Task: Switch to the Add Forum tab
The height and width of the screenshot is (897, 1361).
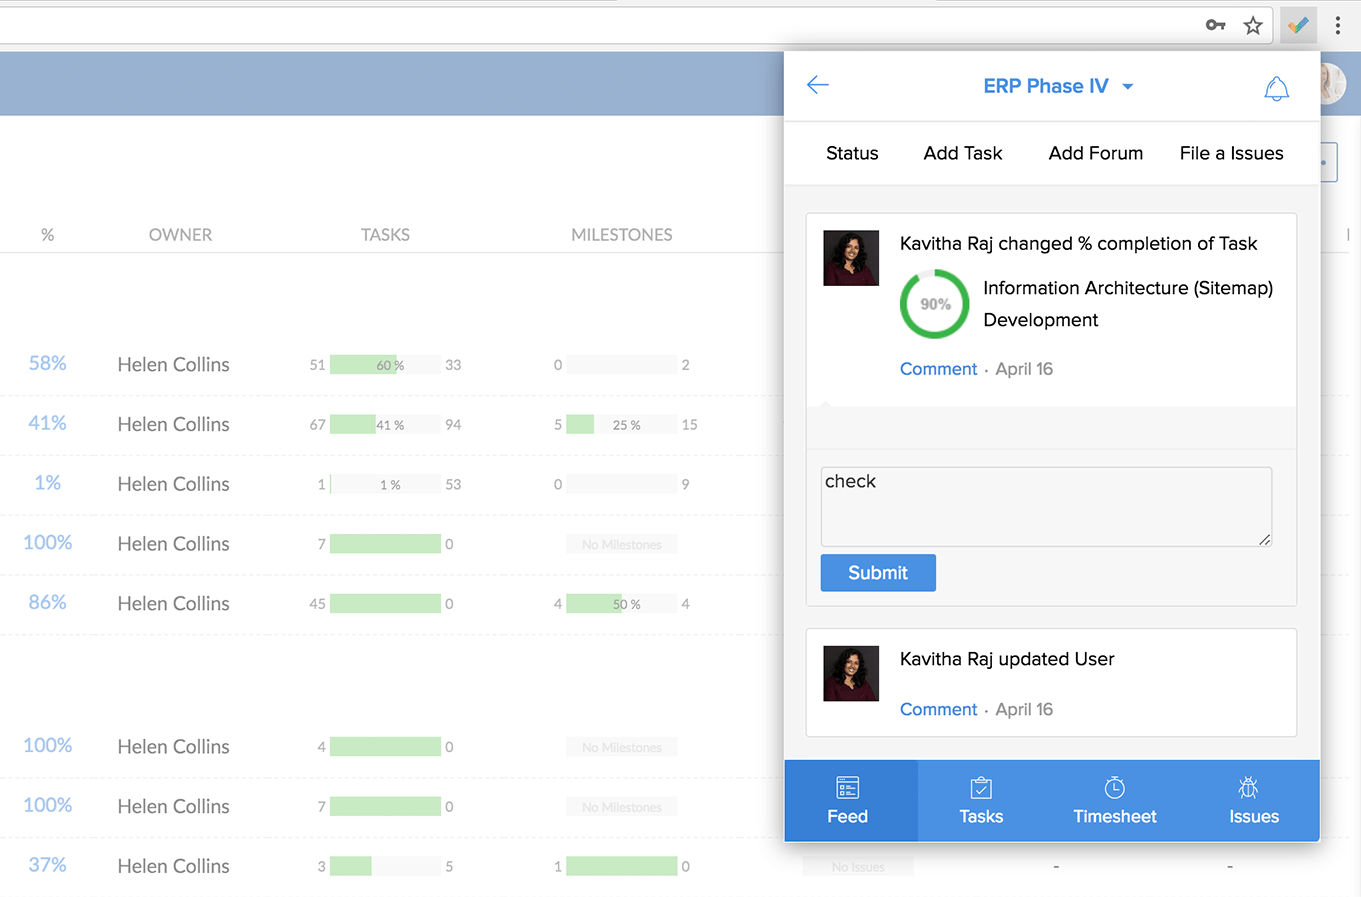Action: (x=1095, y=152)
